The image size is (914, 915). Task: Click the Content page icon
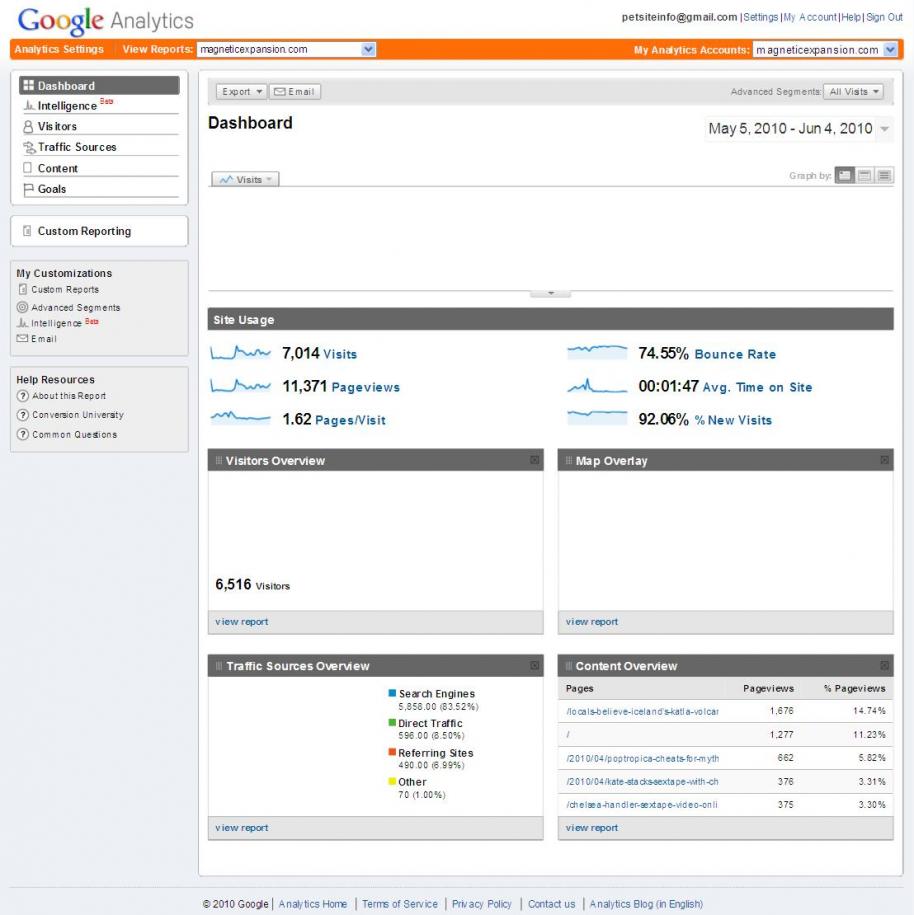click(27, 167)
